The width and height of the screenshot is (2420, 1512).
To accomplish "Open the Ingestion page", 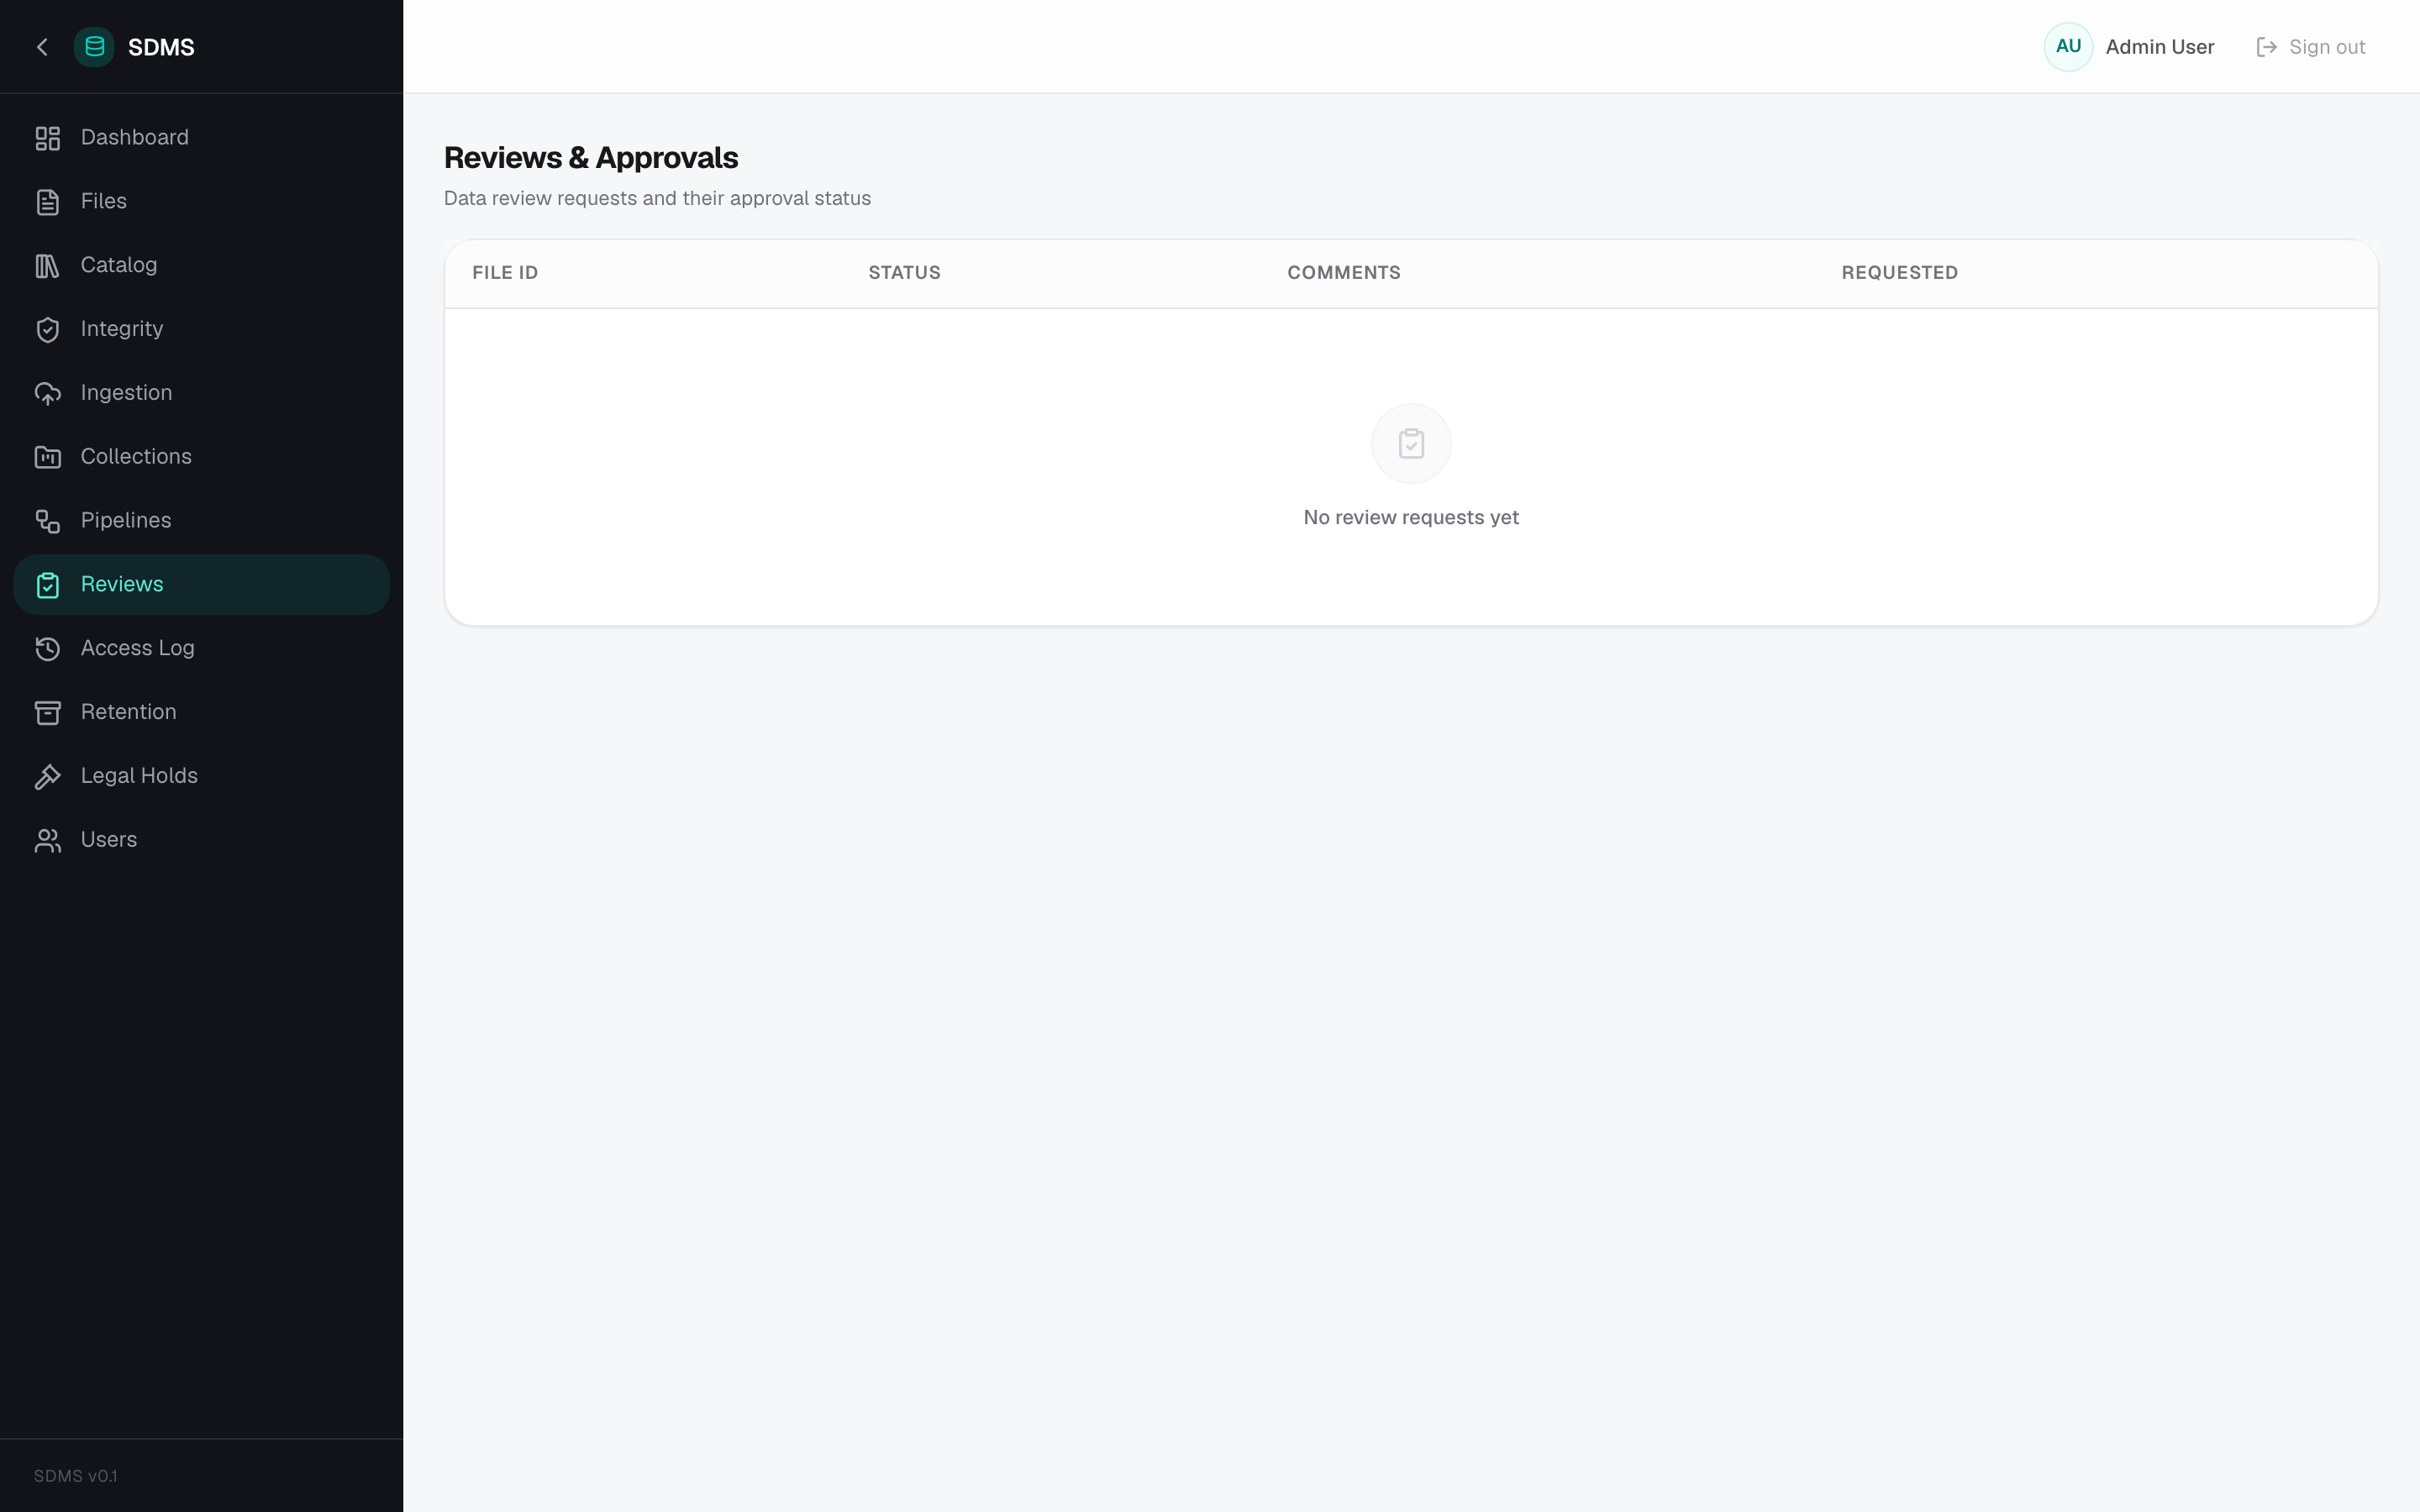I will pyautogui.click(x=201, y=394).
